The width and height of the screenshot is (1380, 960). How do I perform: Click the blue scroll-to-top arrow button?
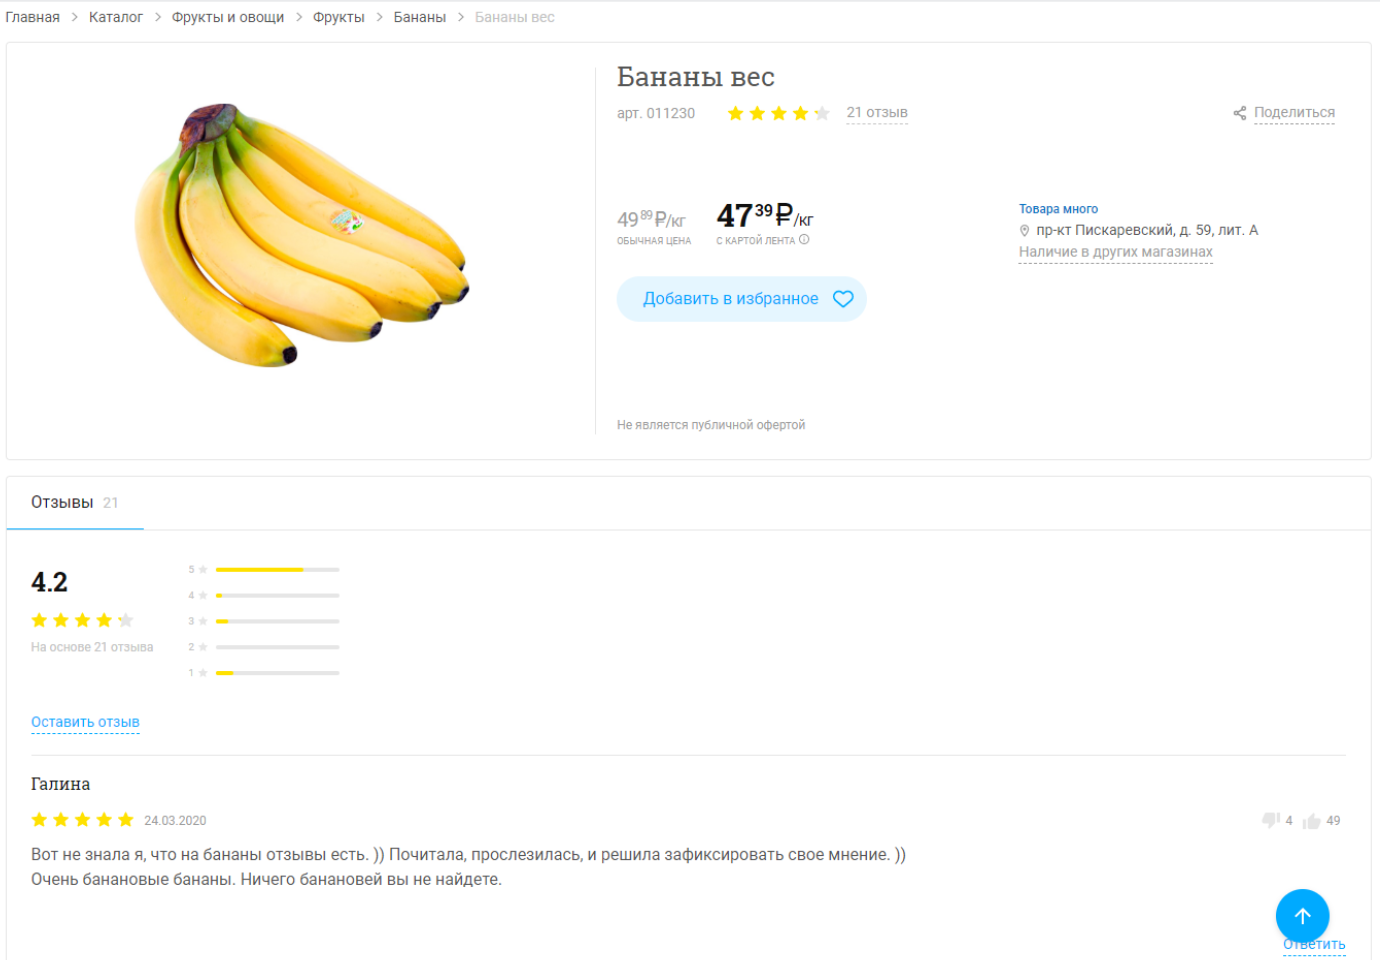pos(1302,916)
